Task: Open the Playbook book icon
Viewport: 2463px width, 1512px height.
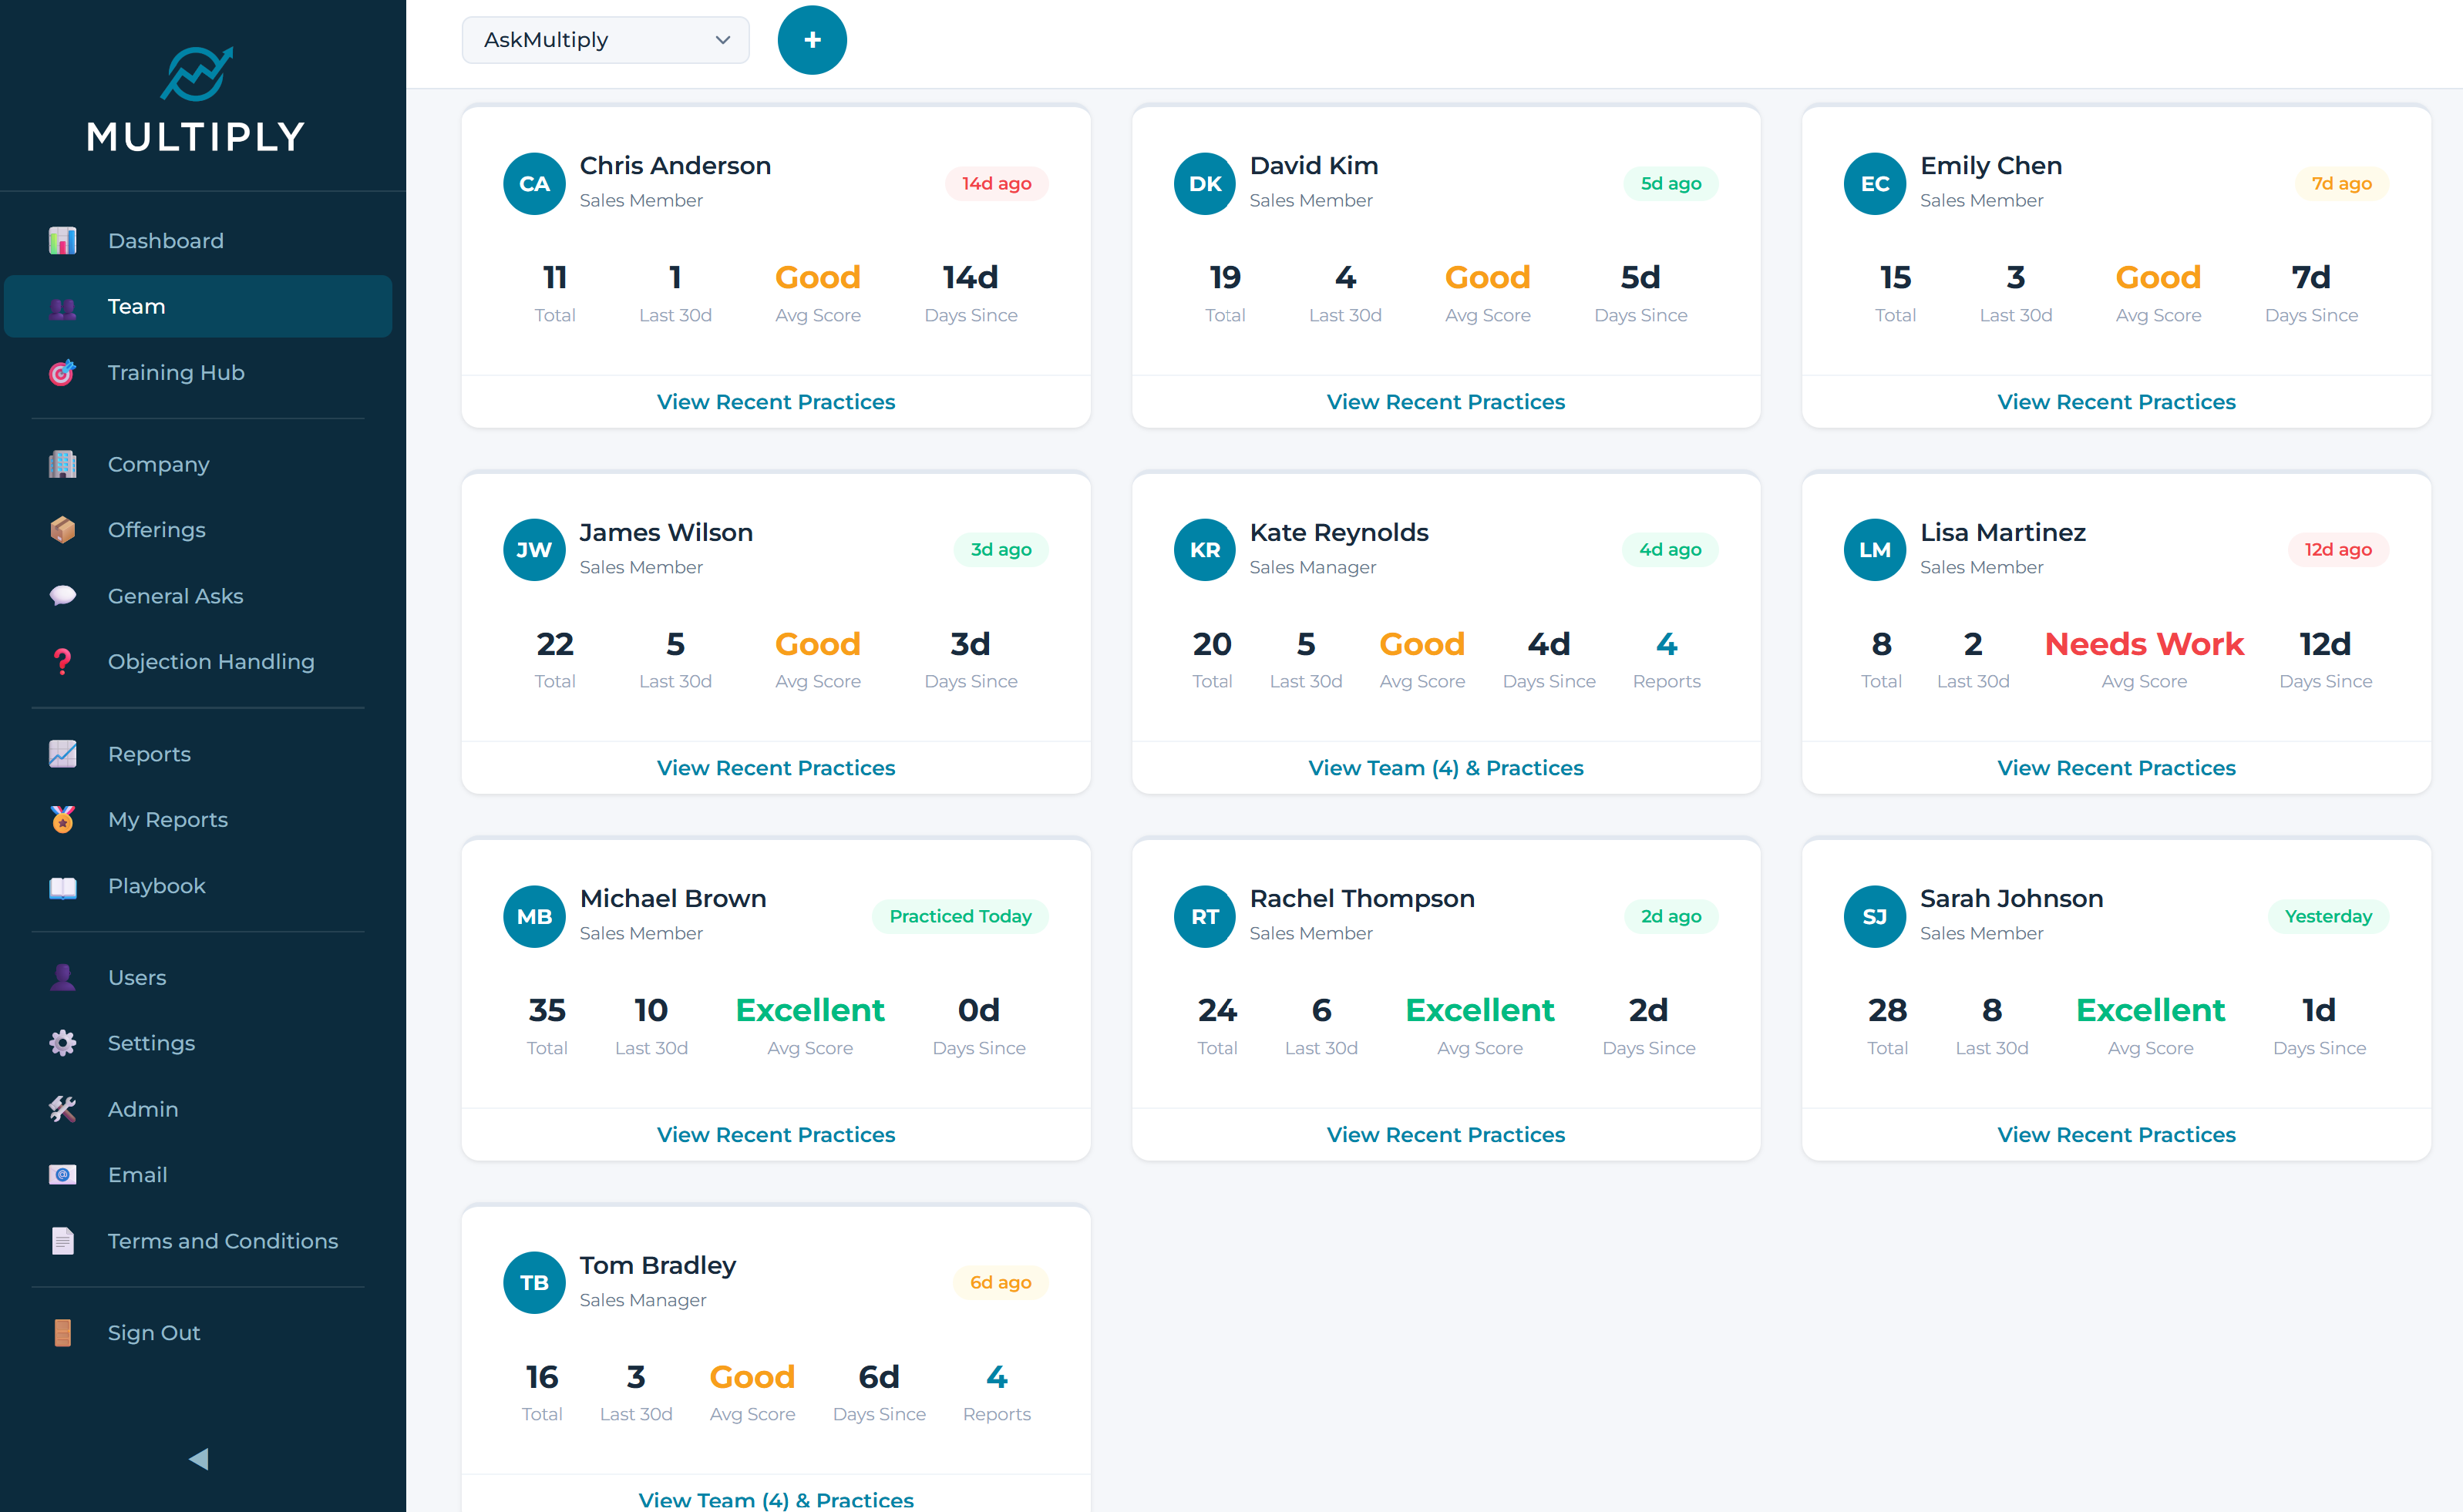Action: tap(62, 885)
